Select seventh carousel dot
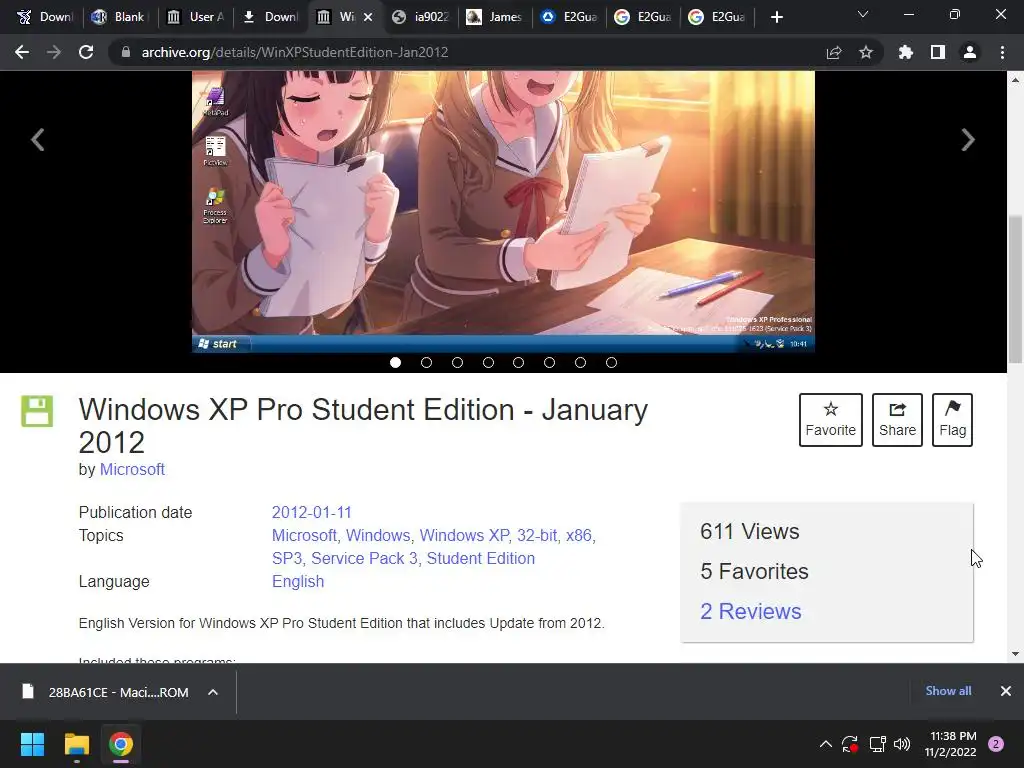 (x=580, y=362)
